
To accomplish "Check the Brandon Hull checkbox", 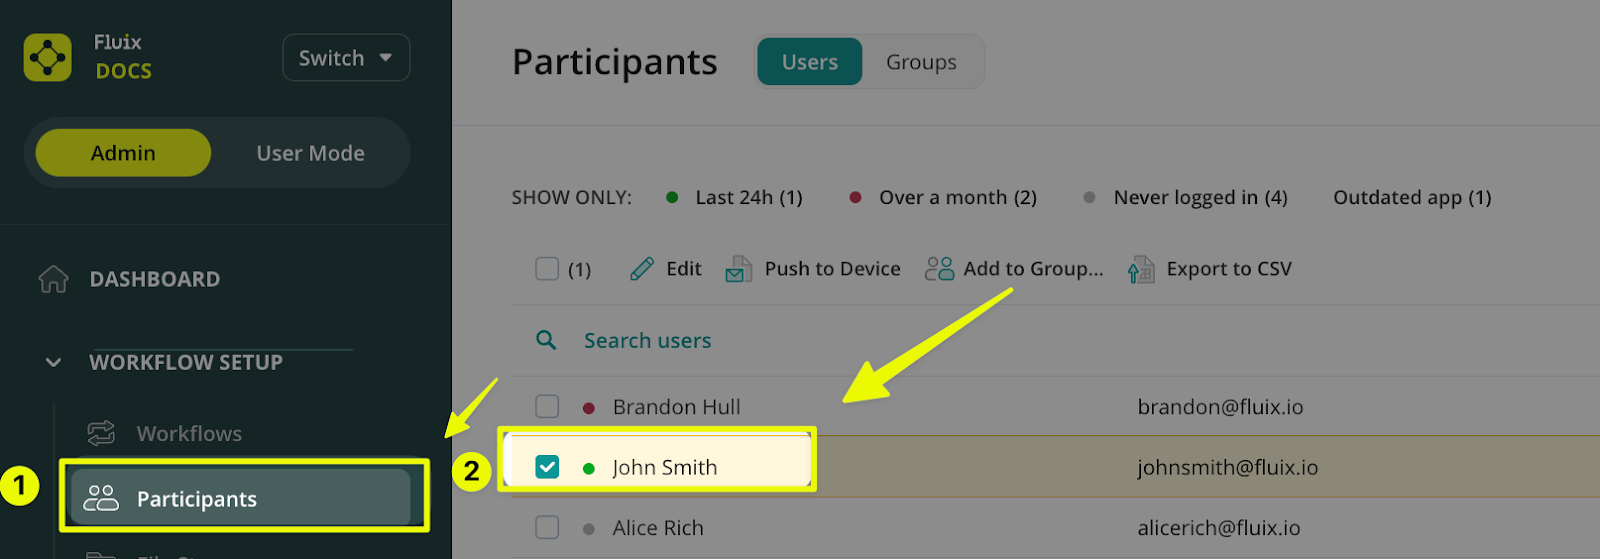I will pyautogui.click(x=547, y=406).
